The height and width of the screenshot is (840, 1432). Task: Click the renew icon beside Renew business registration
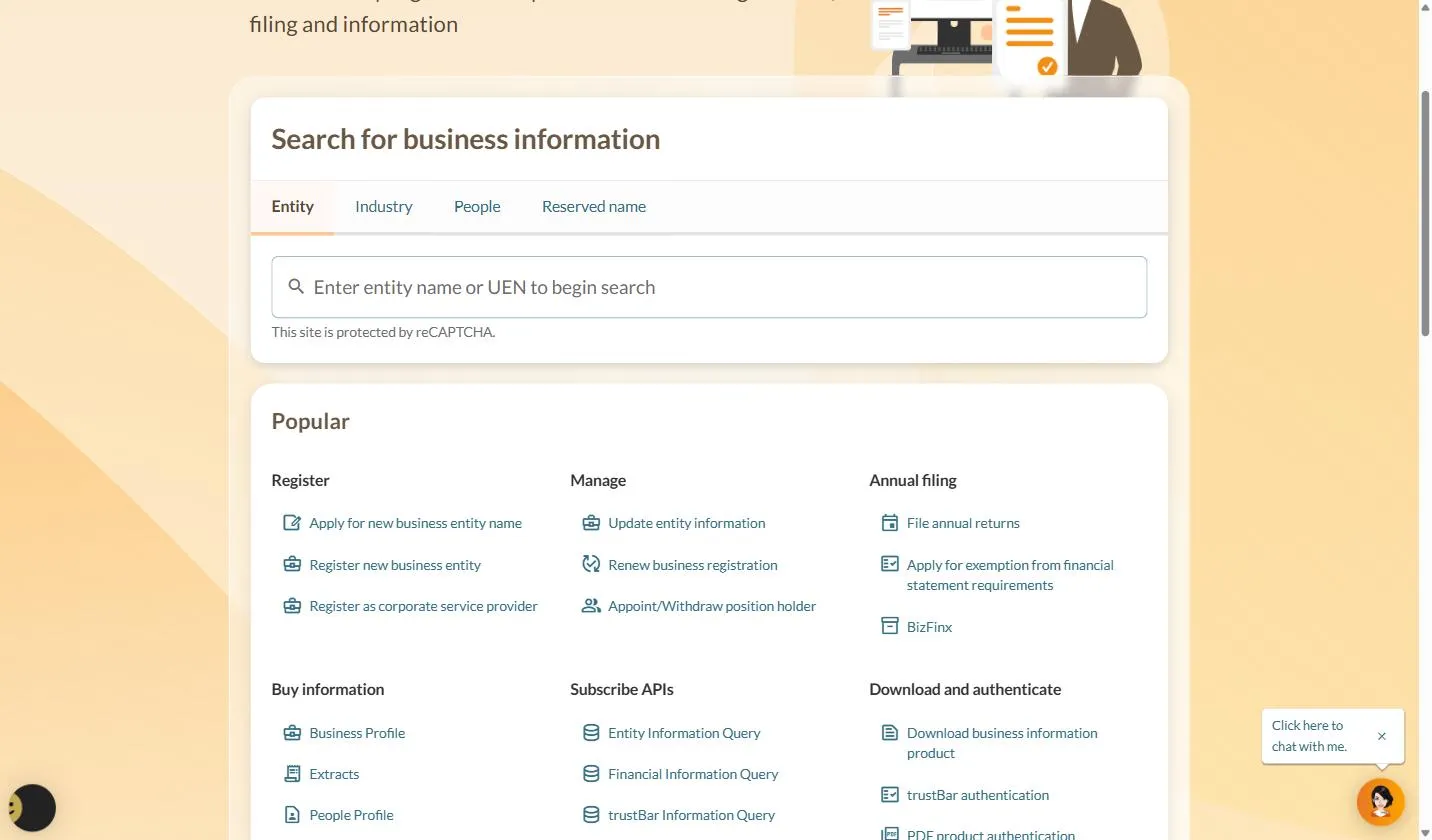pos(591,565)
